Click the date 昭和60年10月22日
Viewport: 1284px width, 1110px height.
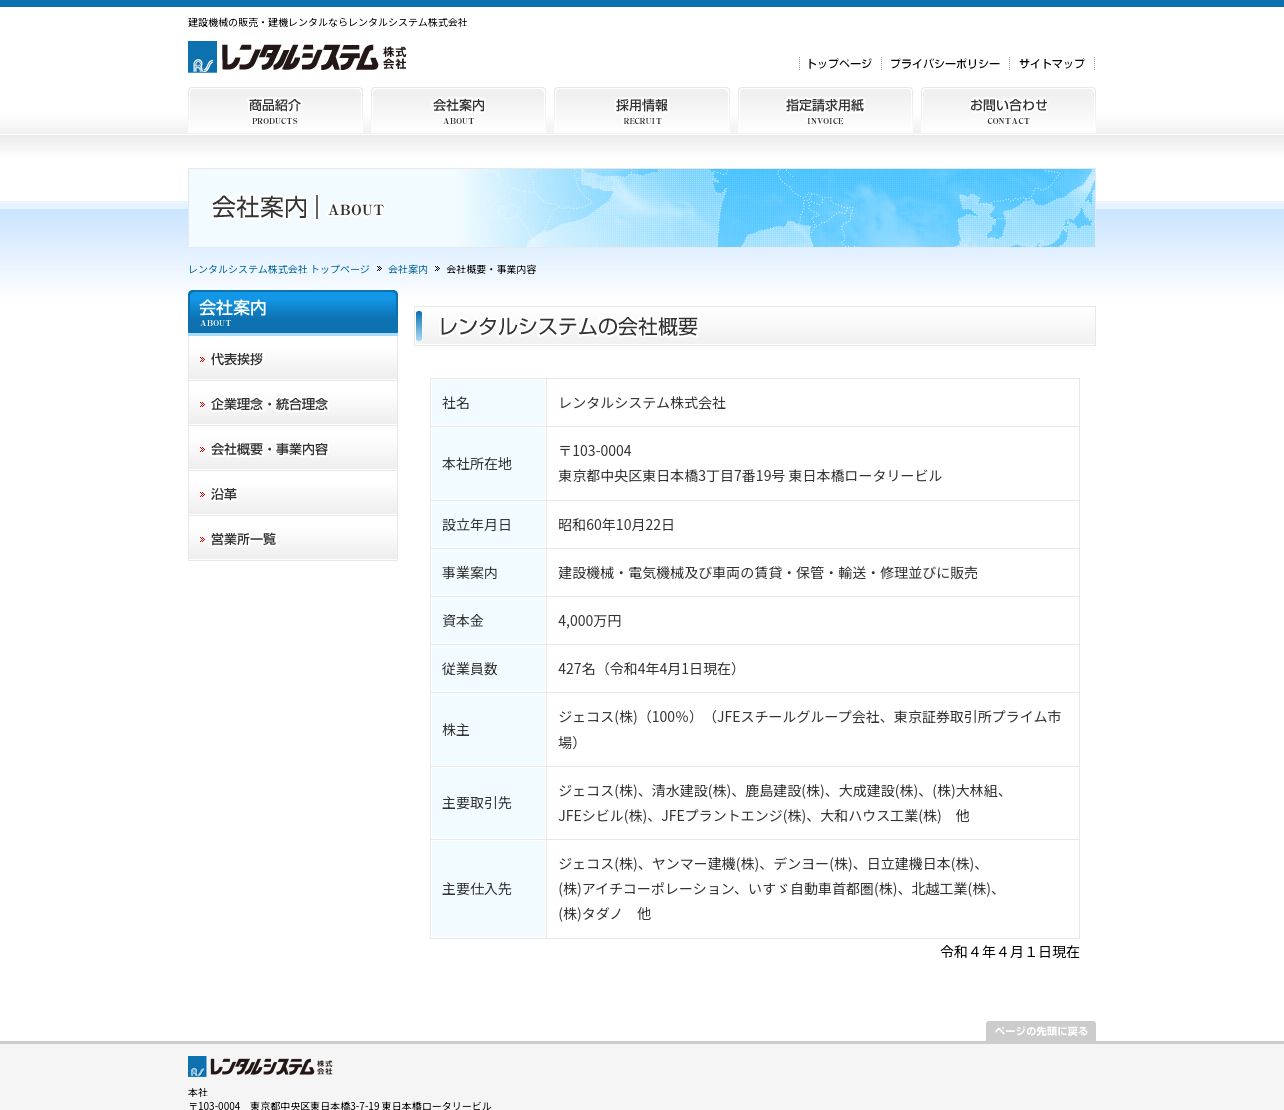point(616,525)
